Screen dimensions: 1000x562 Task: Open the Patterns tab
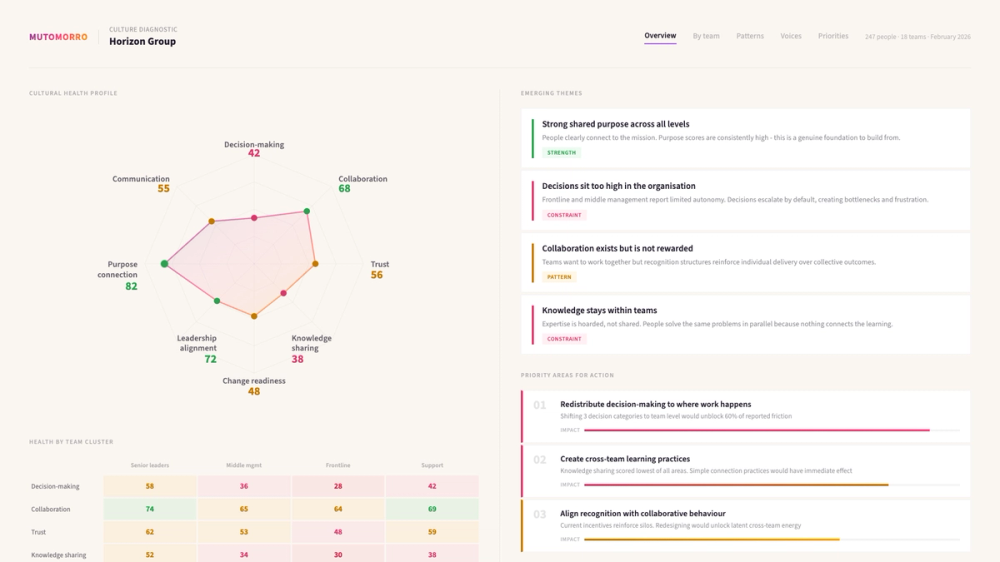750,36
